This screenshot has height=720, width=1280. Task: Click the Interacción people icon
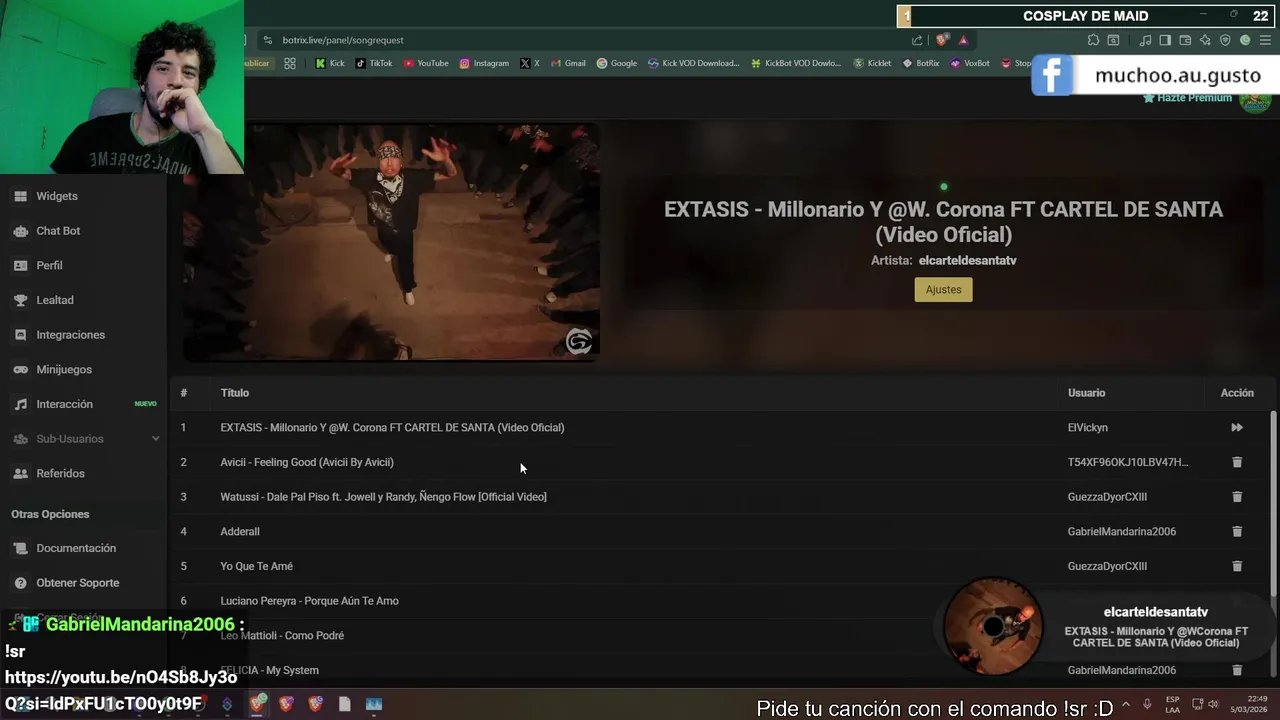coord(20,404)
